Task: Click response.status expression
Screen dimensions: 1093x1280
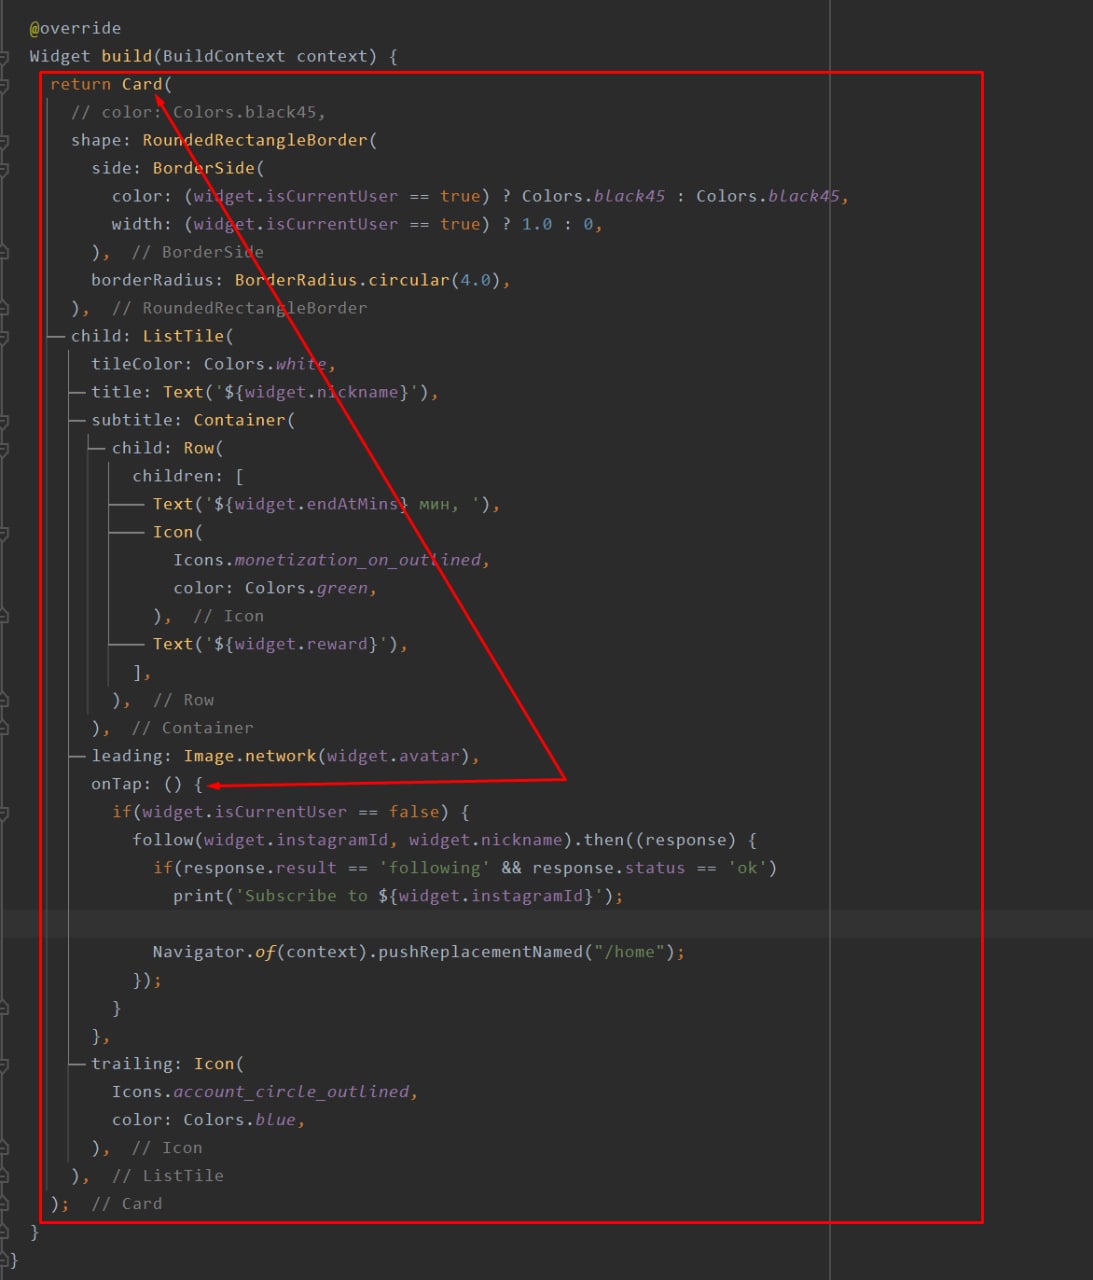Action: point(609,868)
